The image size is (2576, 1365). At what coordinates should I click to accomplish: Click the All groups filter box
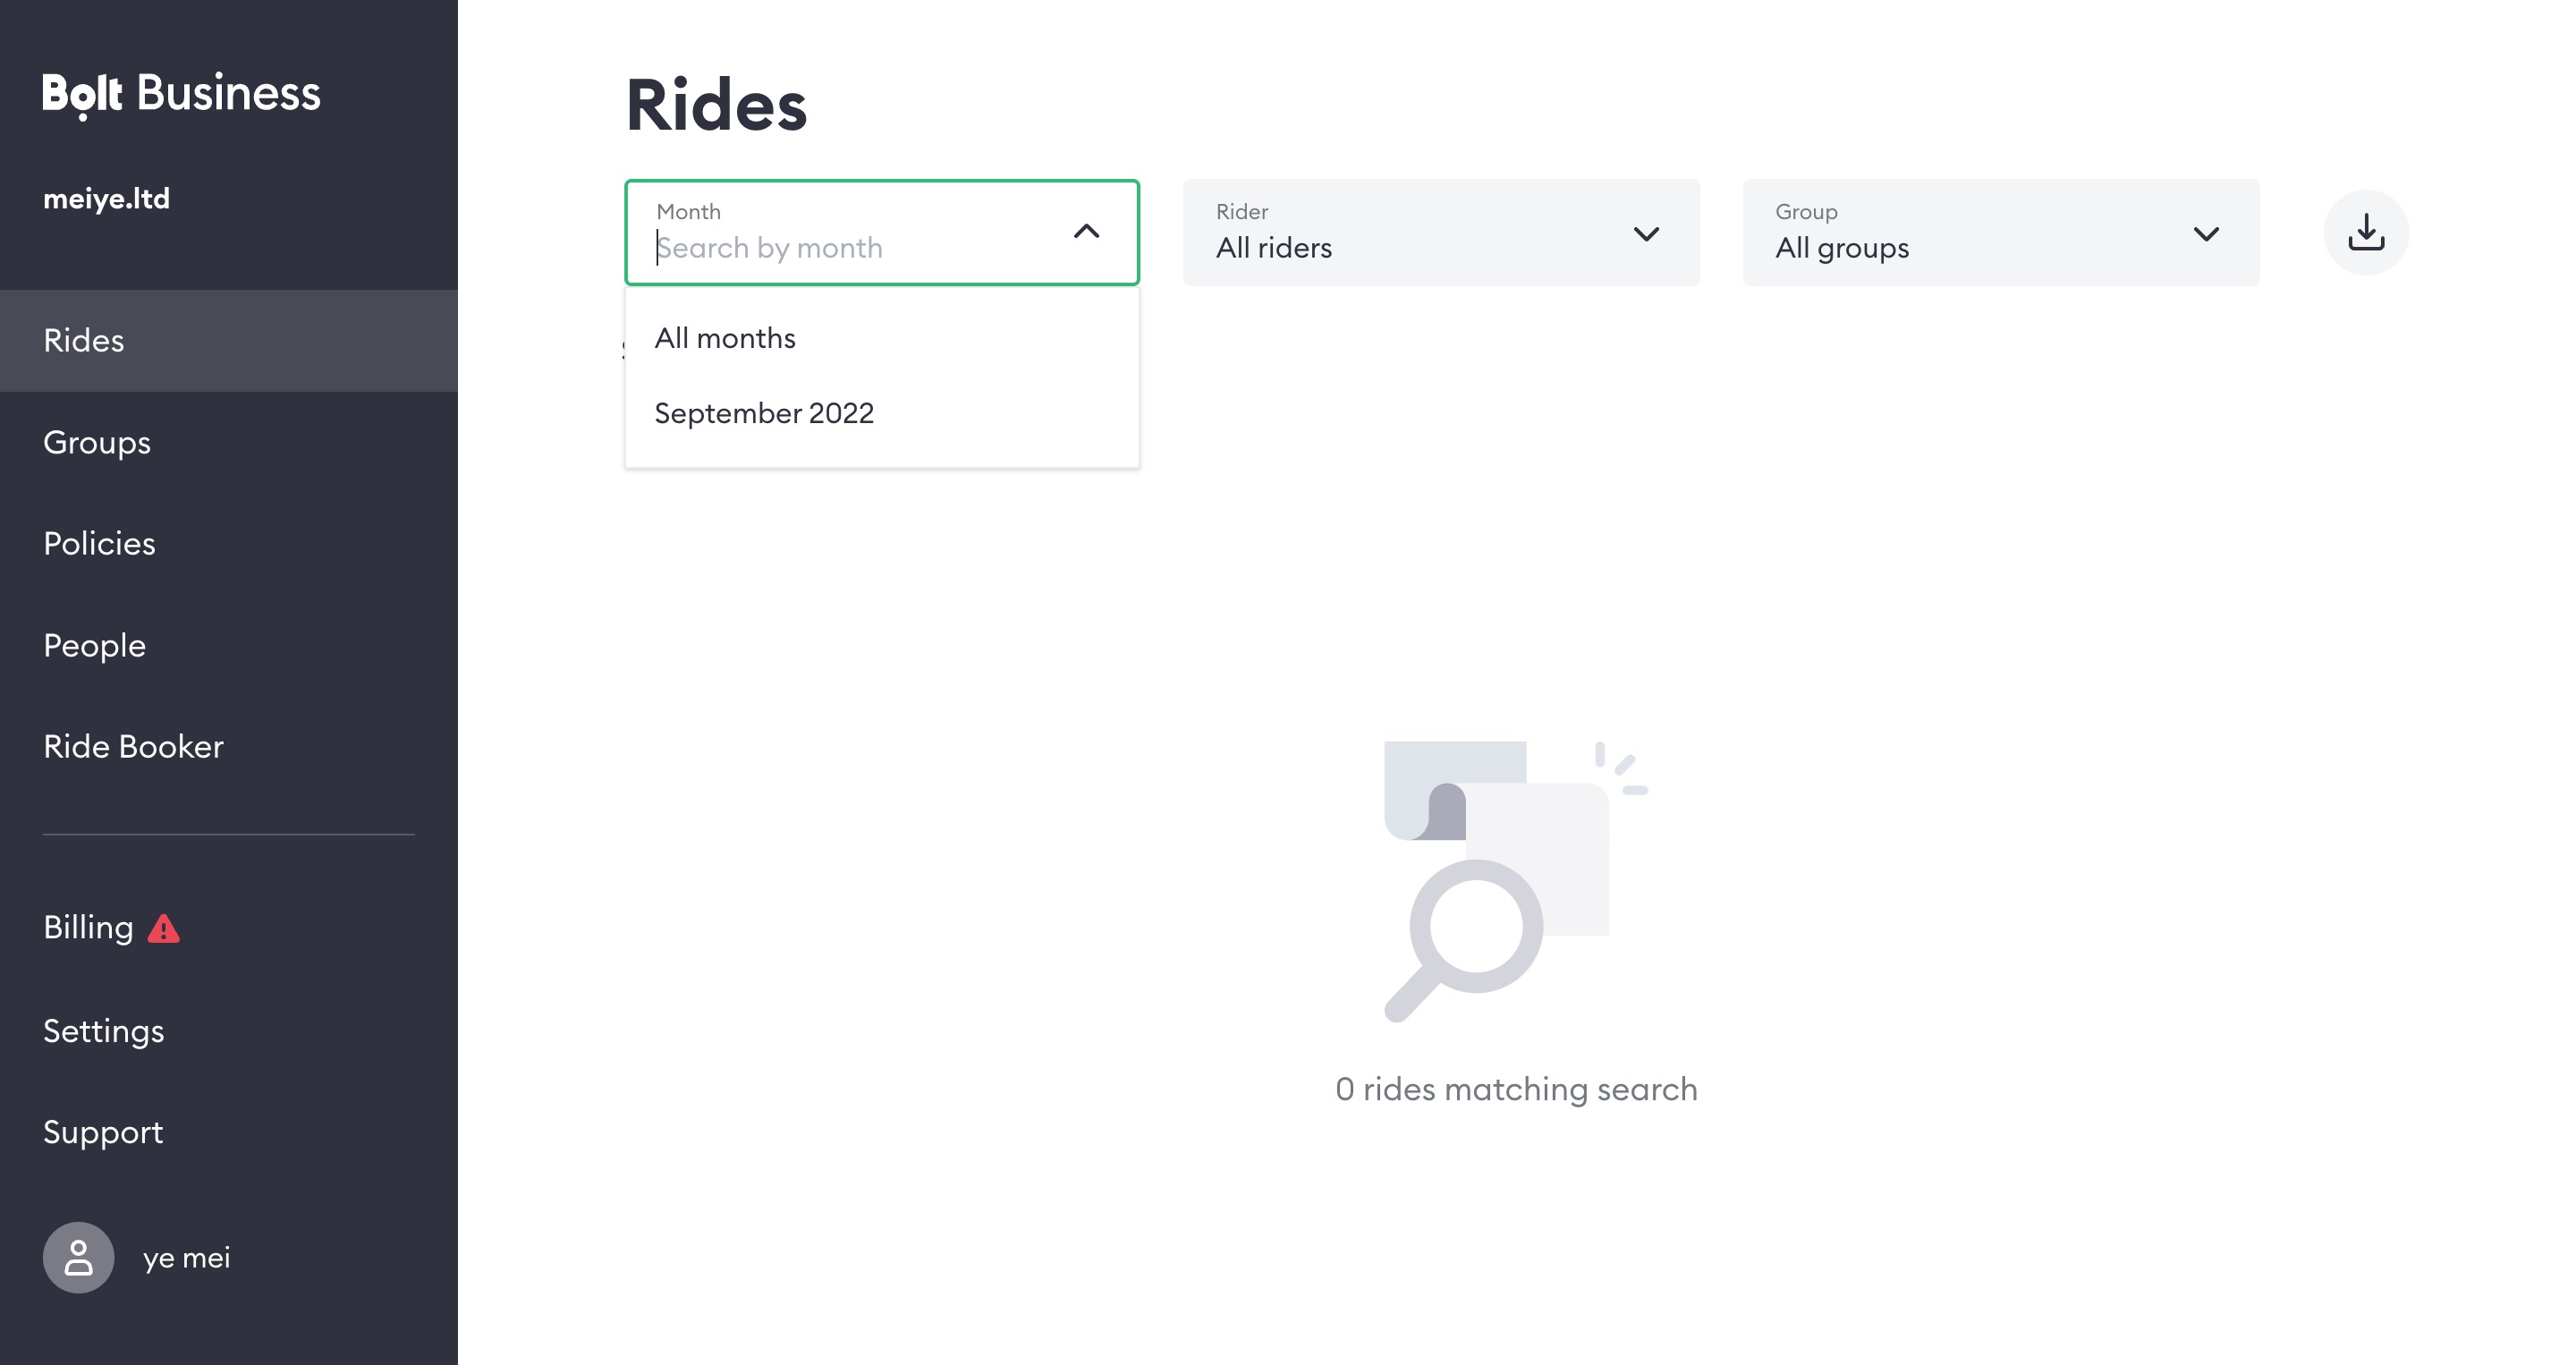[2001, 232]
